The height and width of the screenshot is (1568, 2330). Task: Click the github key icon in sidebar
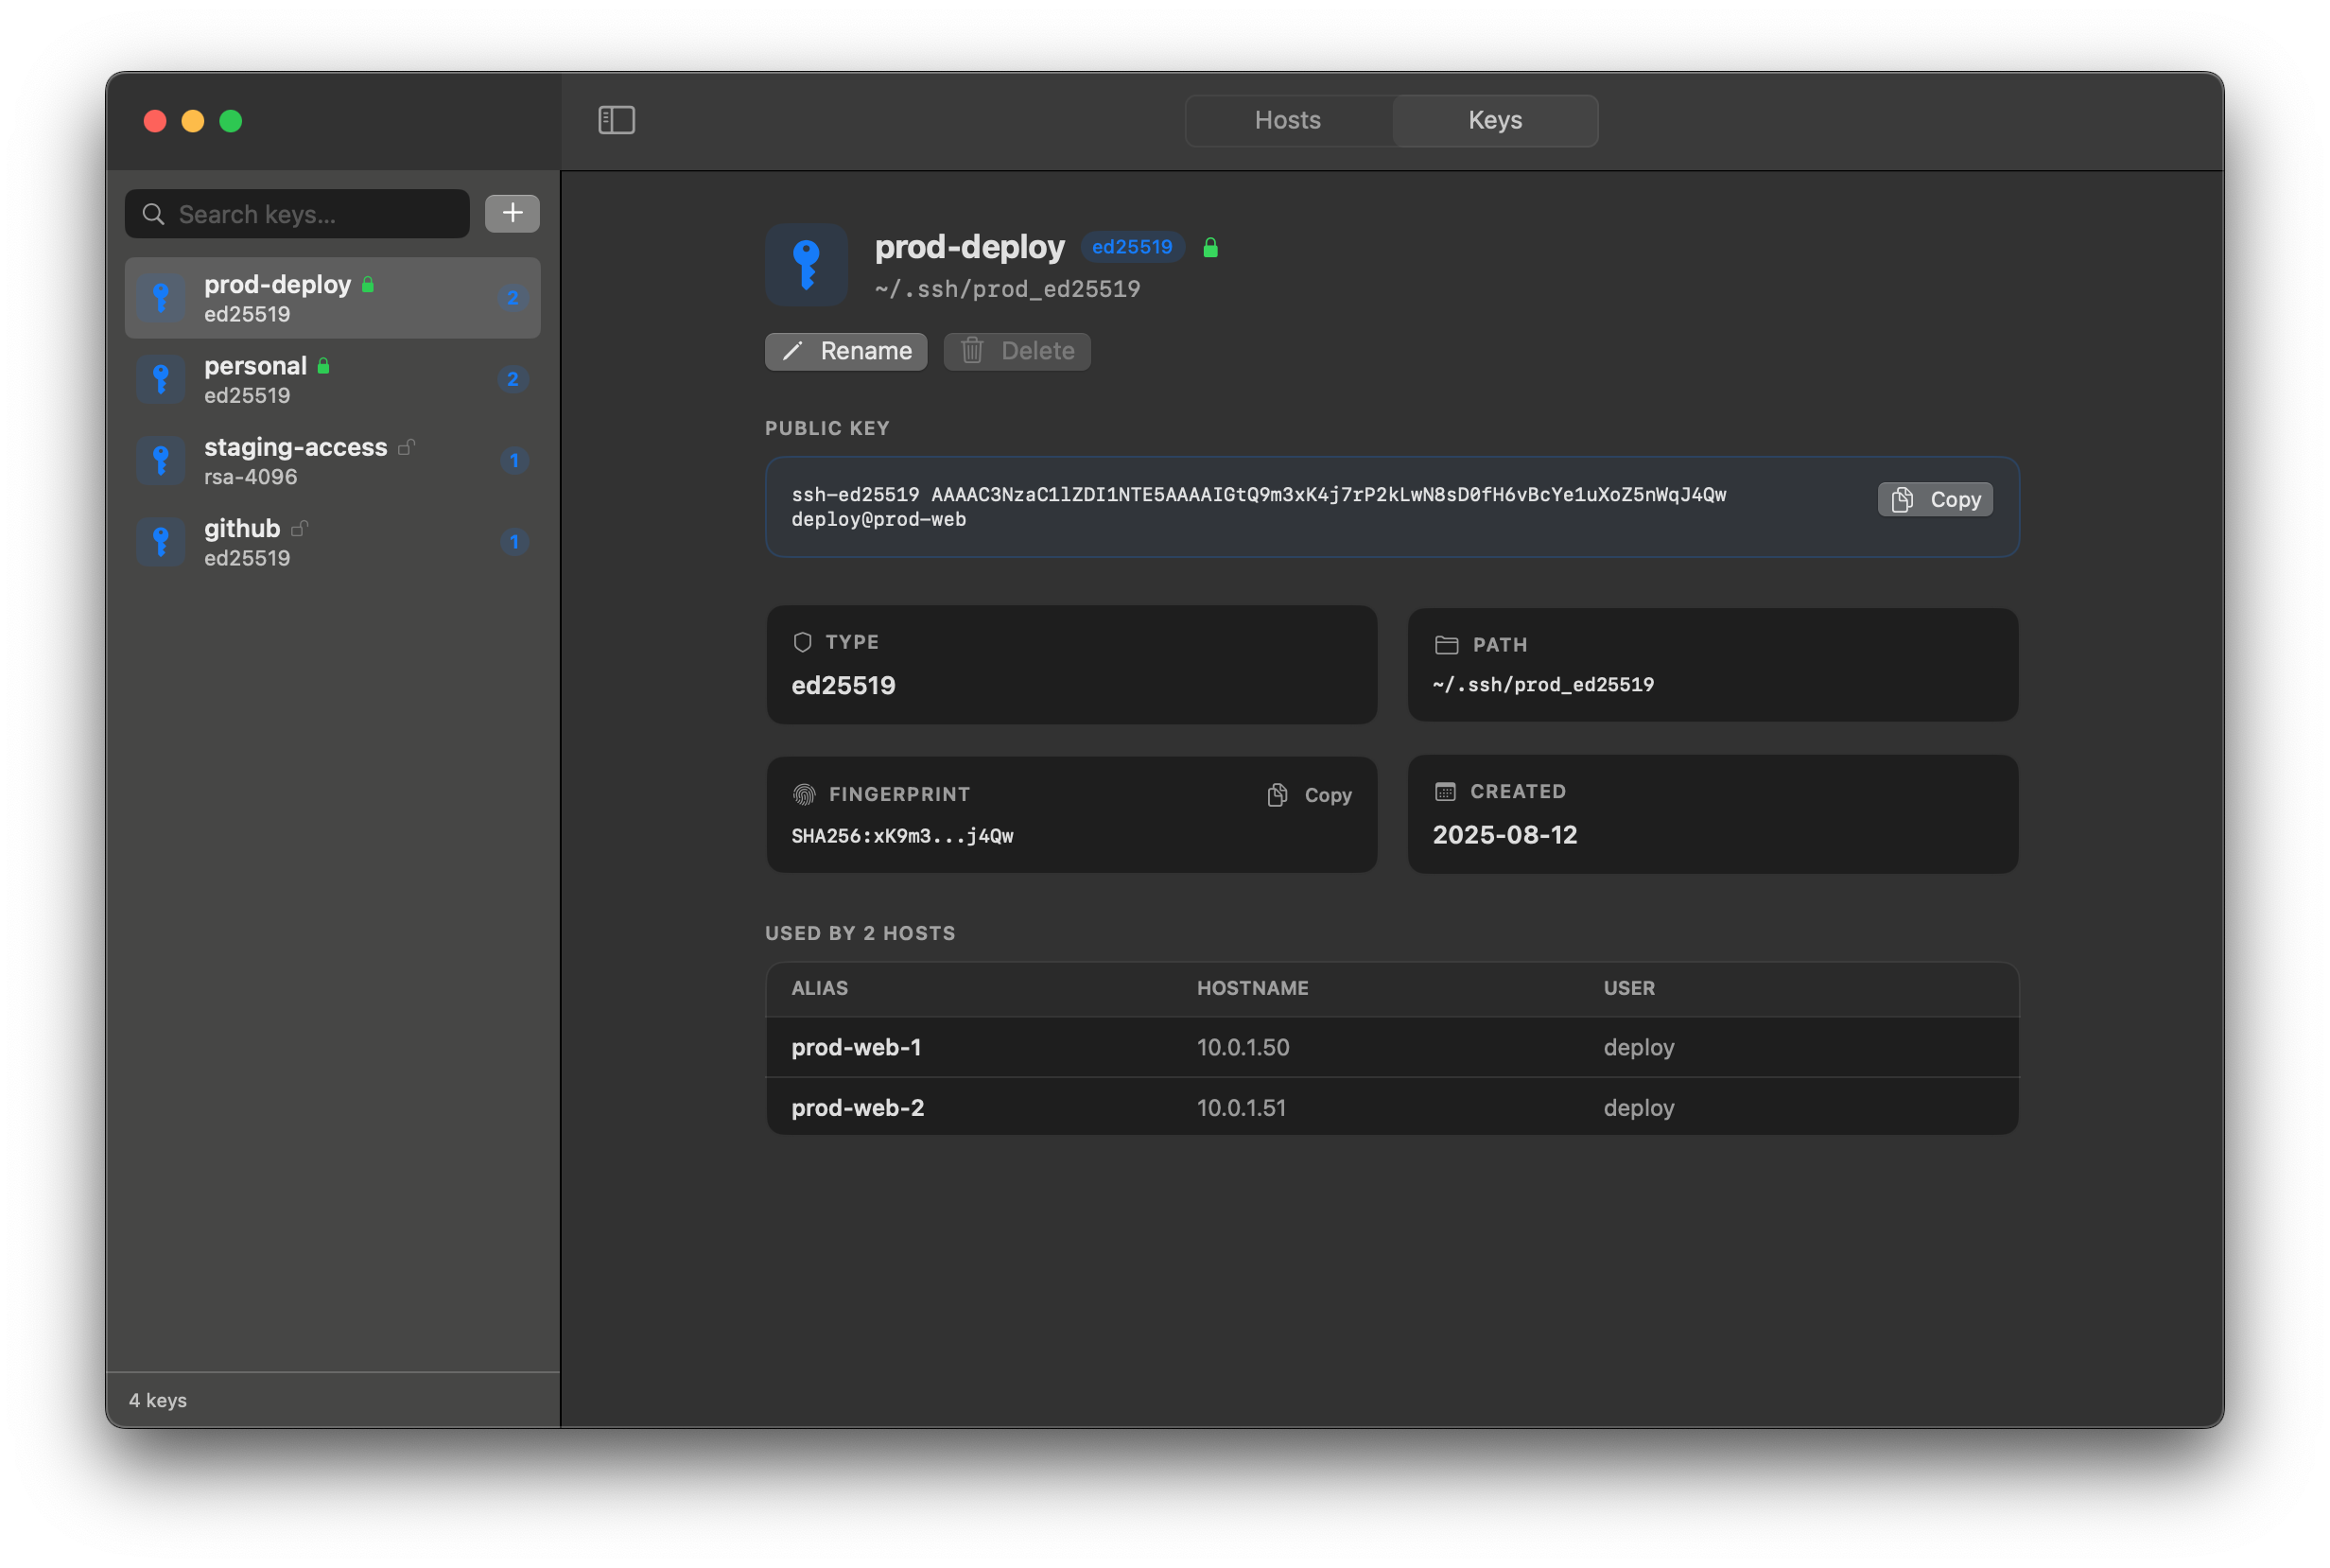(x=161, y=542)
